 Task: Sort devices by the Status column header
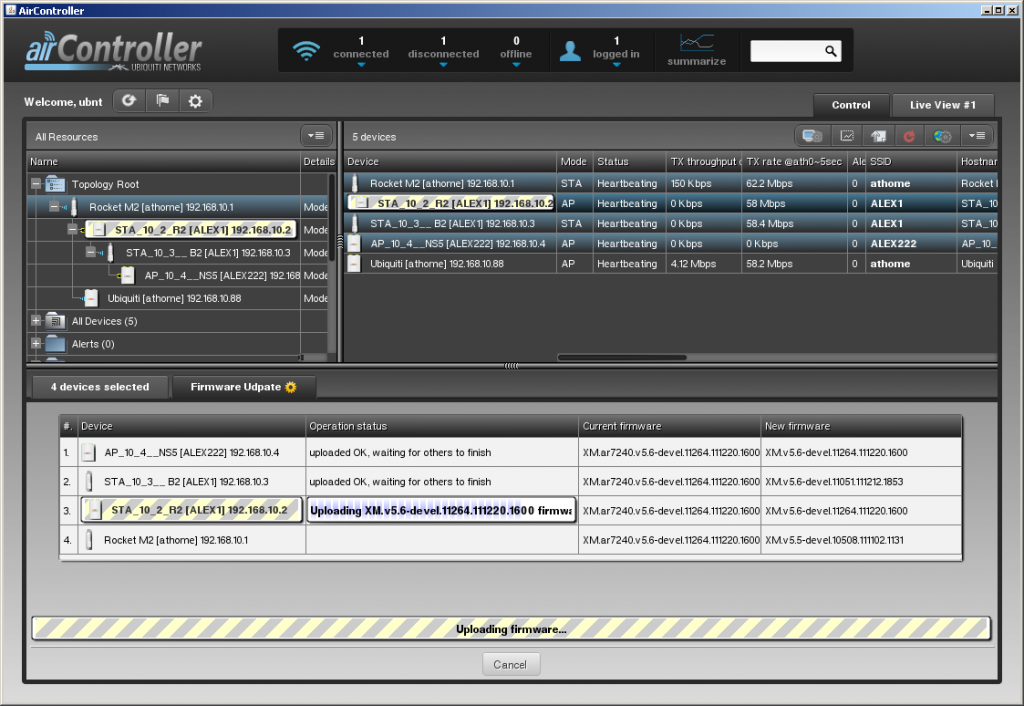pyautogui.click(x=629, y=161)
